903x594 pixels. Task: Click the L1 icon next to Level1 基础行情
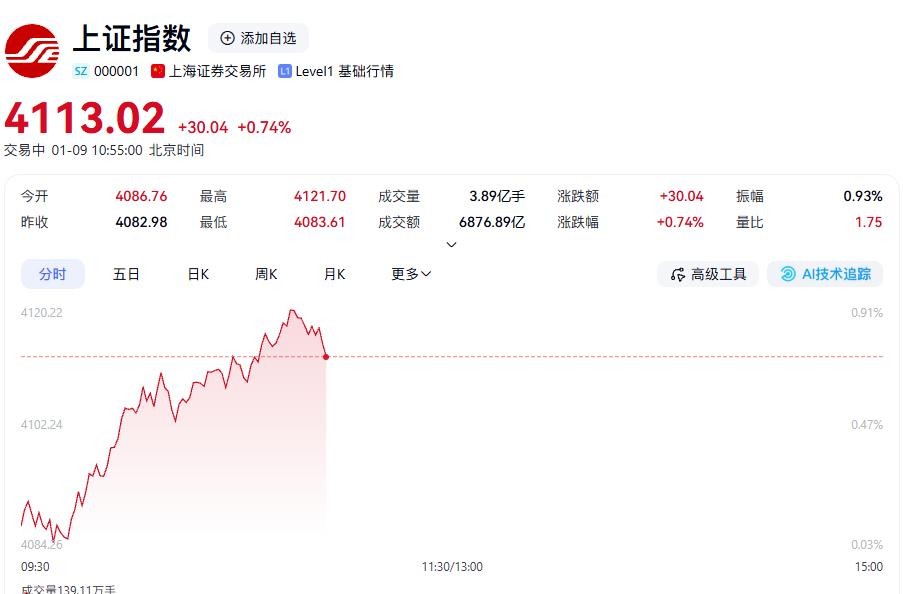coord(287,71)
